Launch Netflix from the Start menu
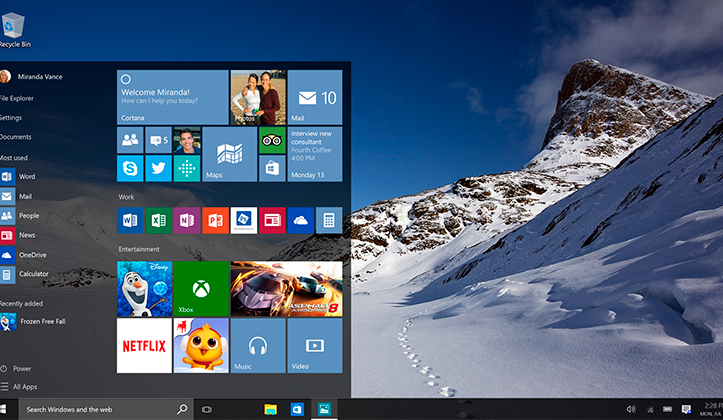This screenshot has height=420, width=723. click(x=144, y=346)
